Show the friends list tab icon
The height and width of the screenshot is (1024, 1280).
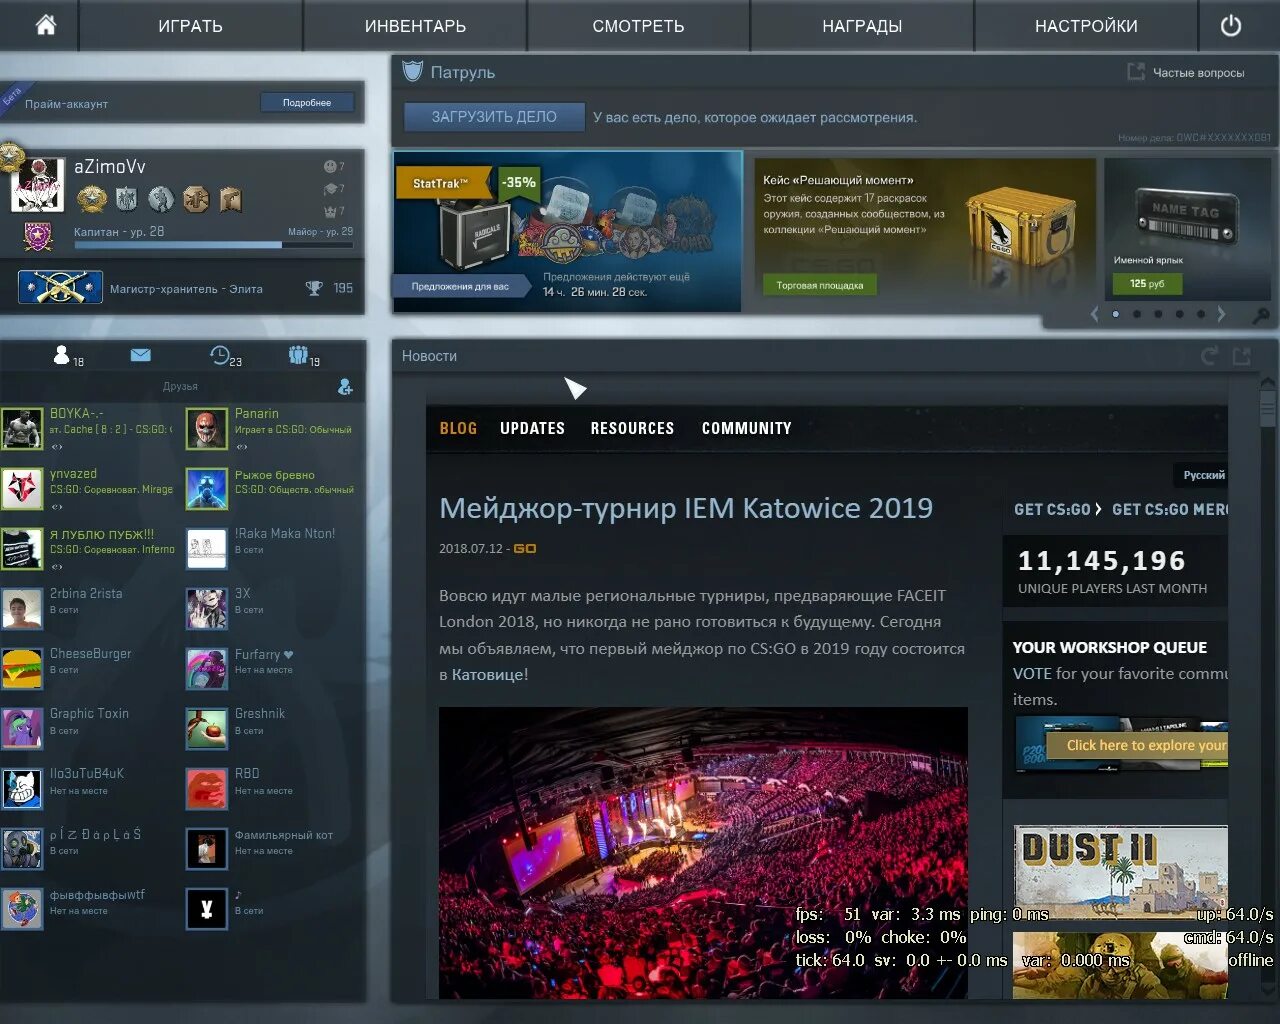click(62, 354)
